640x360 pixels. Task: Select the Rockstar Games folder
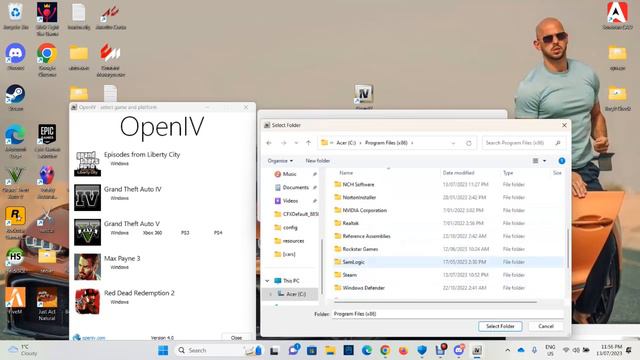(360, 249)
